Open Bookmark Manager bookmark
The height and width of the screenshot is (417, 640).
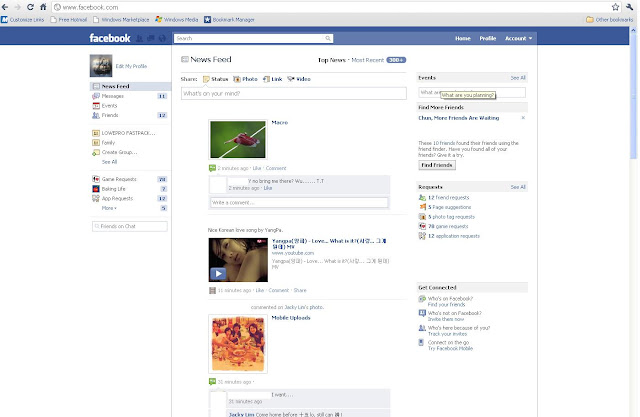pos(229,20)
